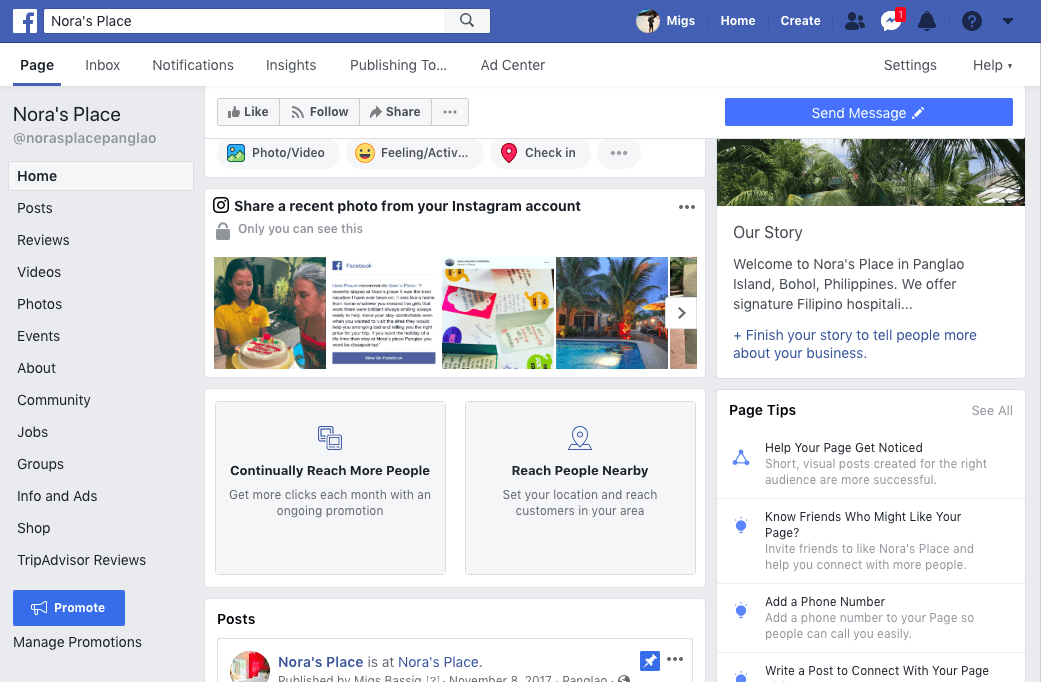
Task: Click the Follow button
Action: [x=320, y=112]
